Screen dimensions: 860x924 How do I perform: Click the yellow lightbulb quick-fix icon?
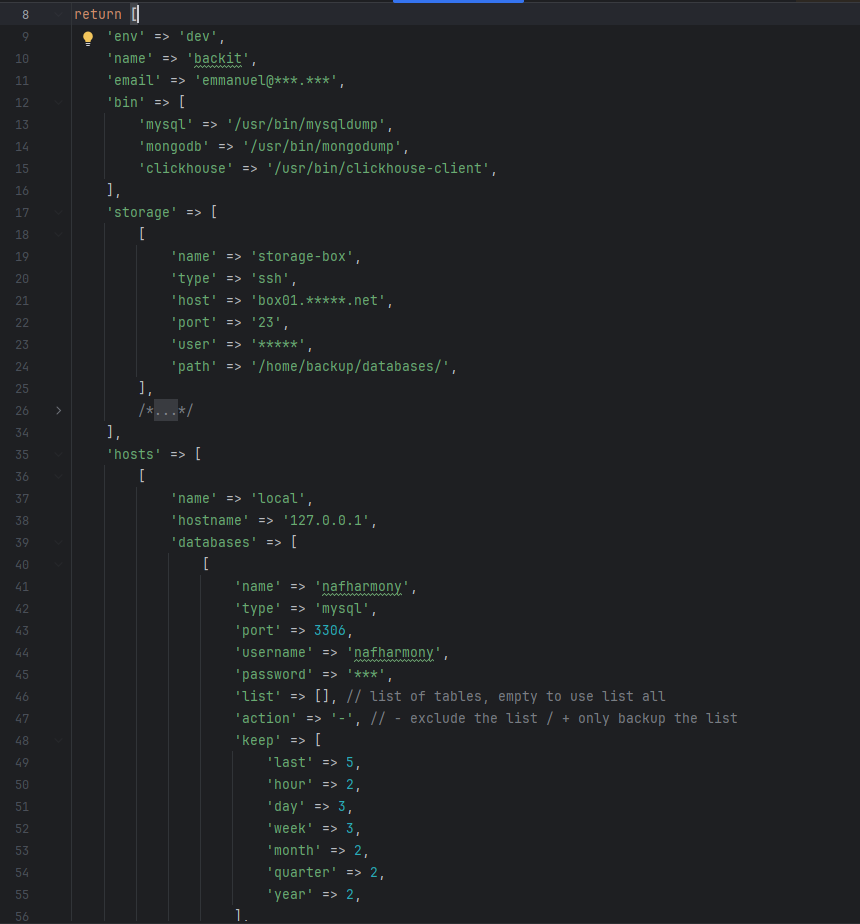87,38
